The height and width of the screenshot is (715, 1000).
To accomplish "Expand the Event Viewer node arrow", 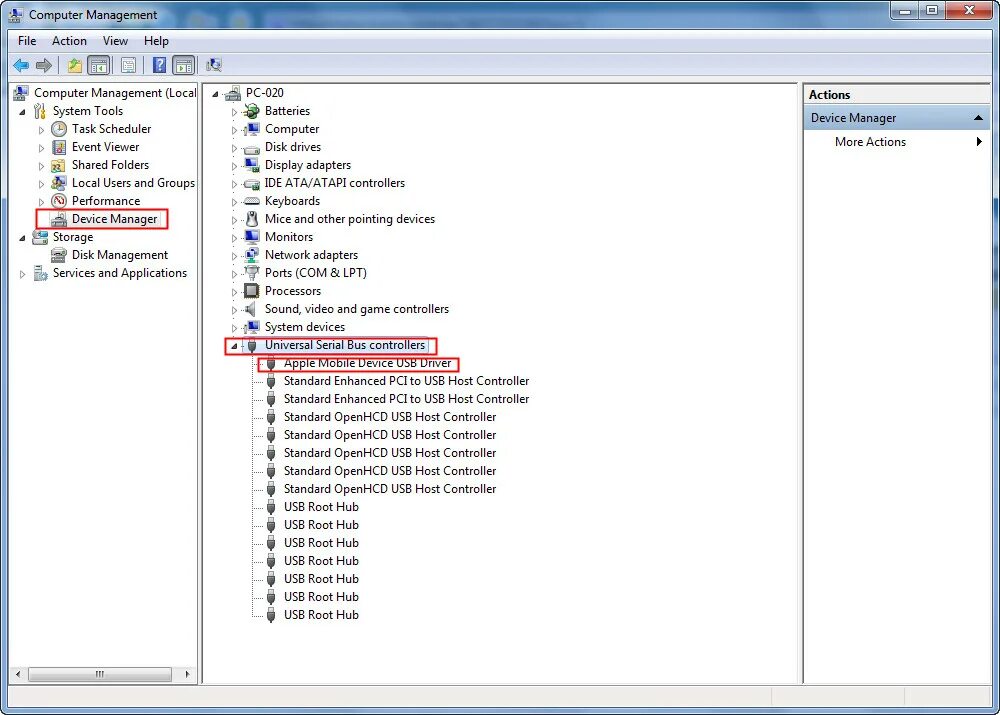I will pyautogui.click(x=41, y=148).
